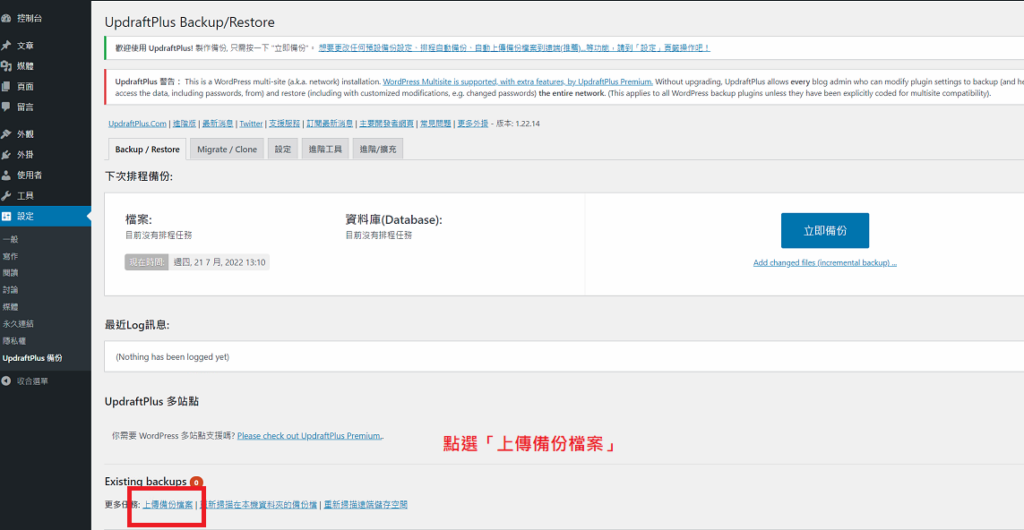This screenshot has width=1024, height=530.
Task: Click the 頁面 pages icon
Action: tap(7, 86)
